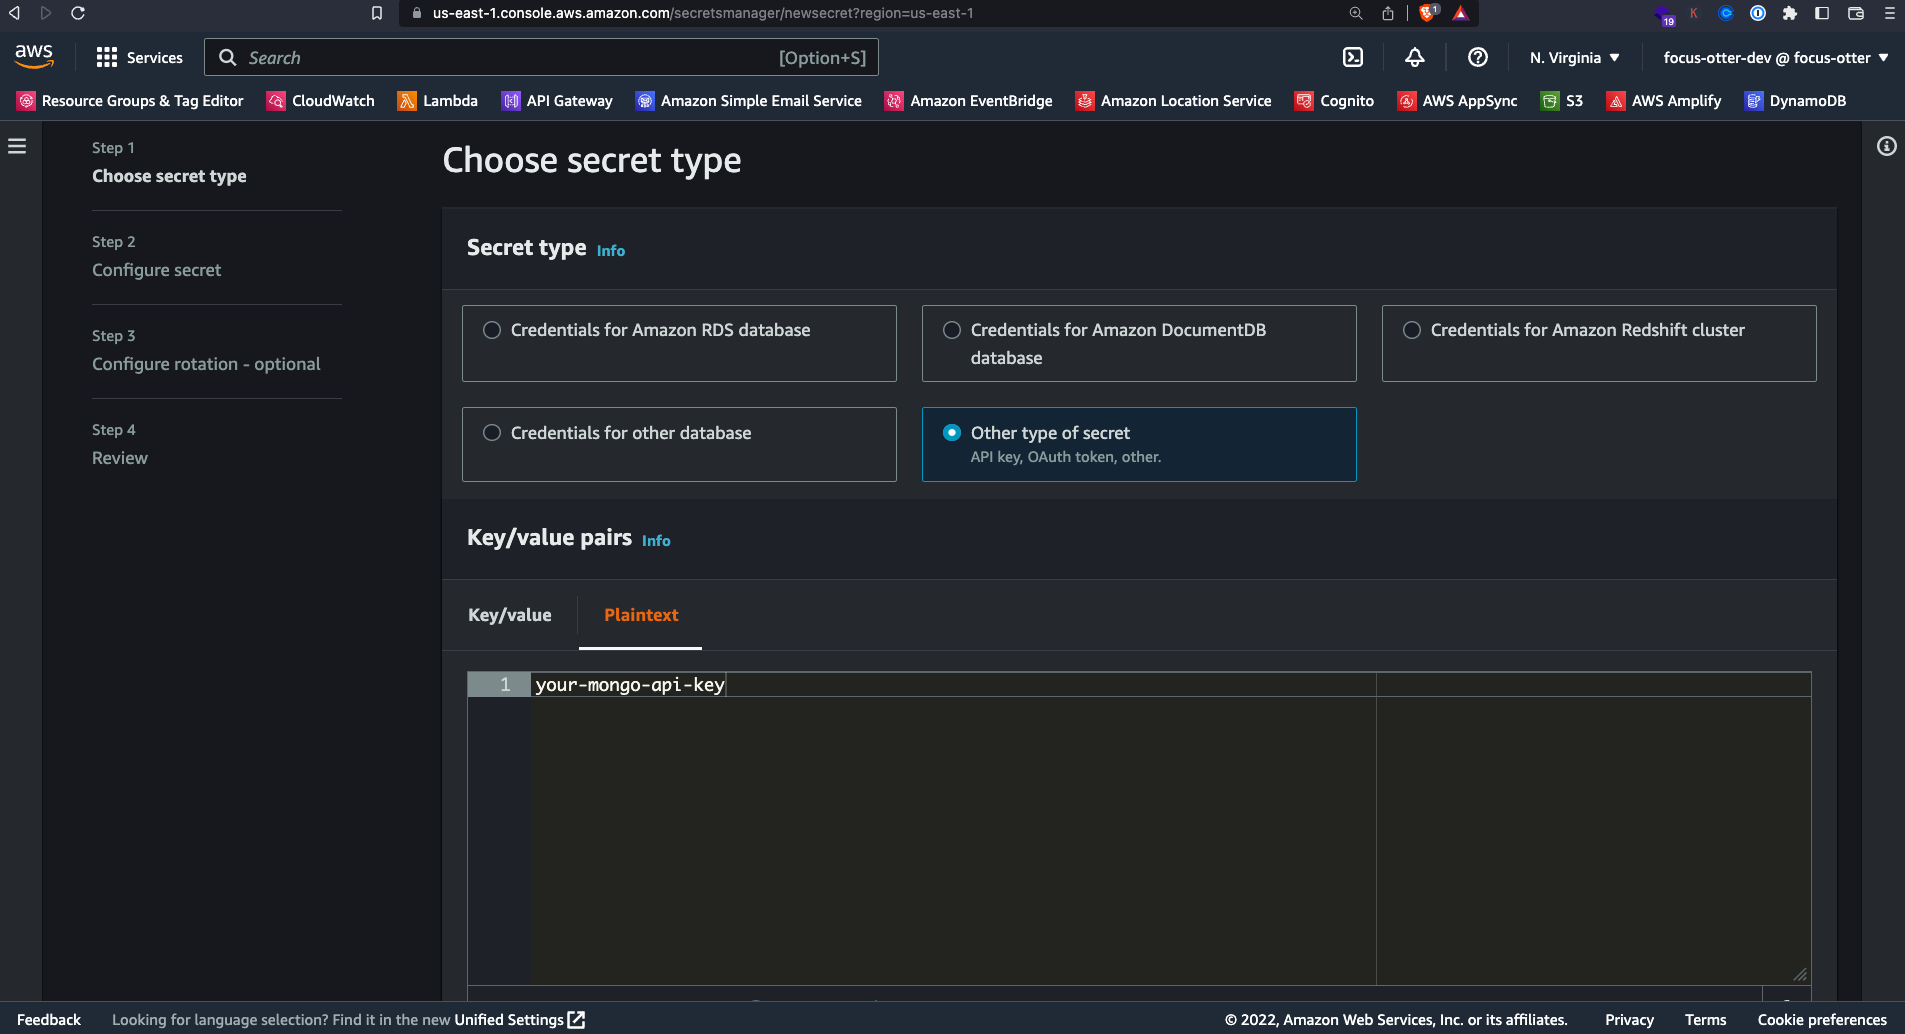Click the page zoom magnifier icon

click(x=1356, y=13)
